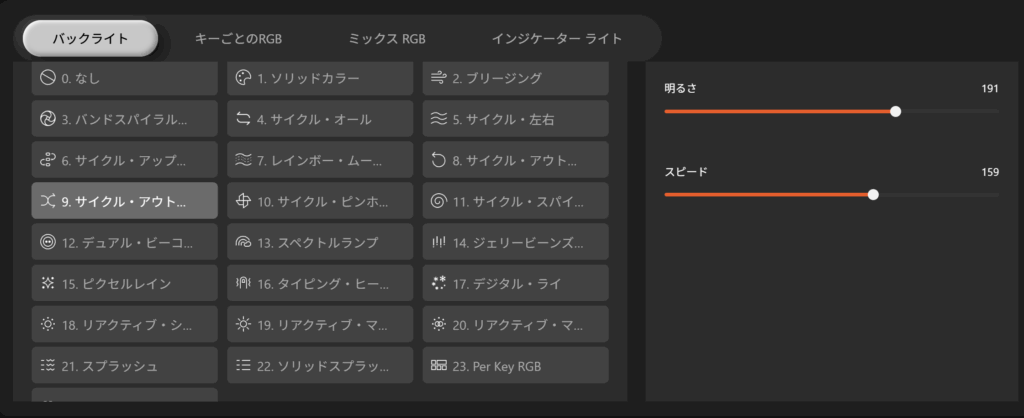Open the ミックス RGB tab

[387, 39]
